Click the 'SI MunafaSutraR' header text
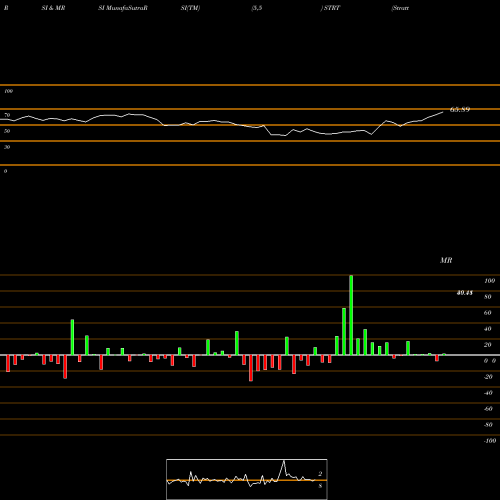The image size is (500, 500). pos(123,8)
